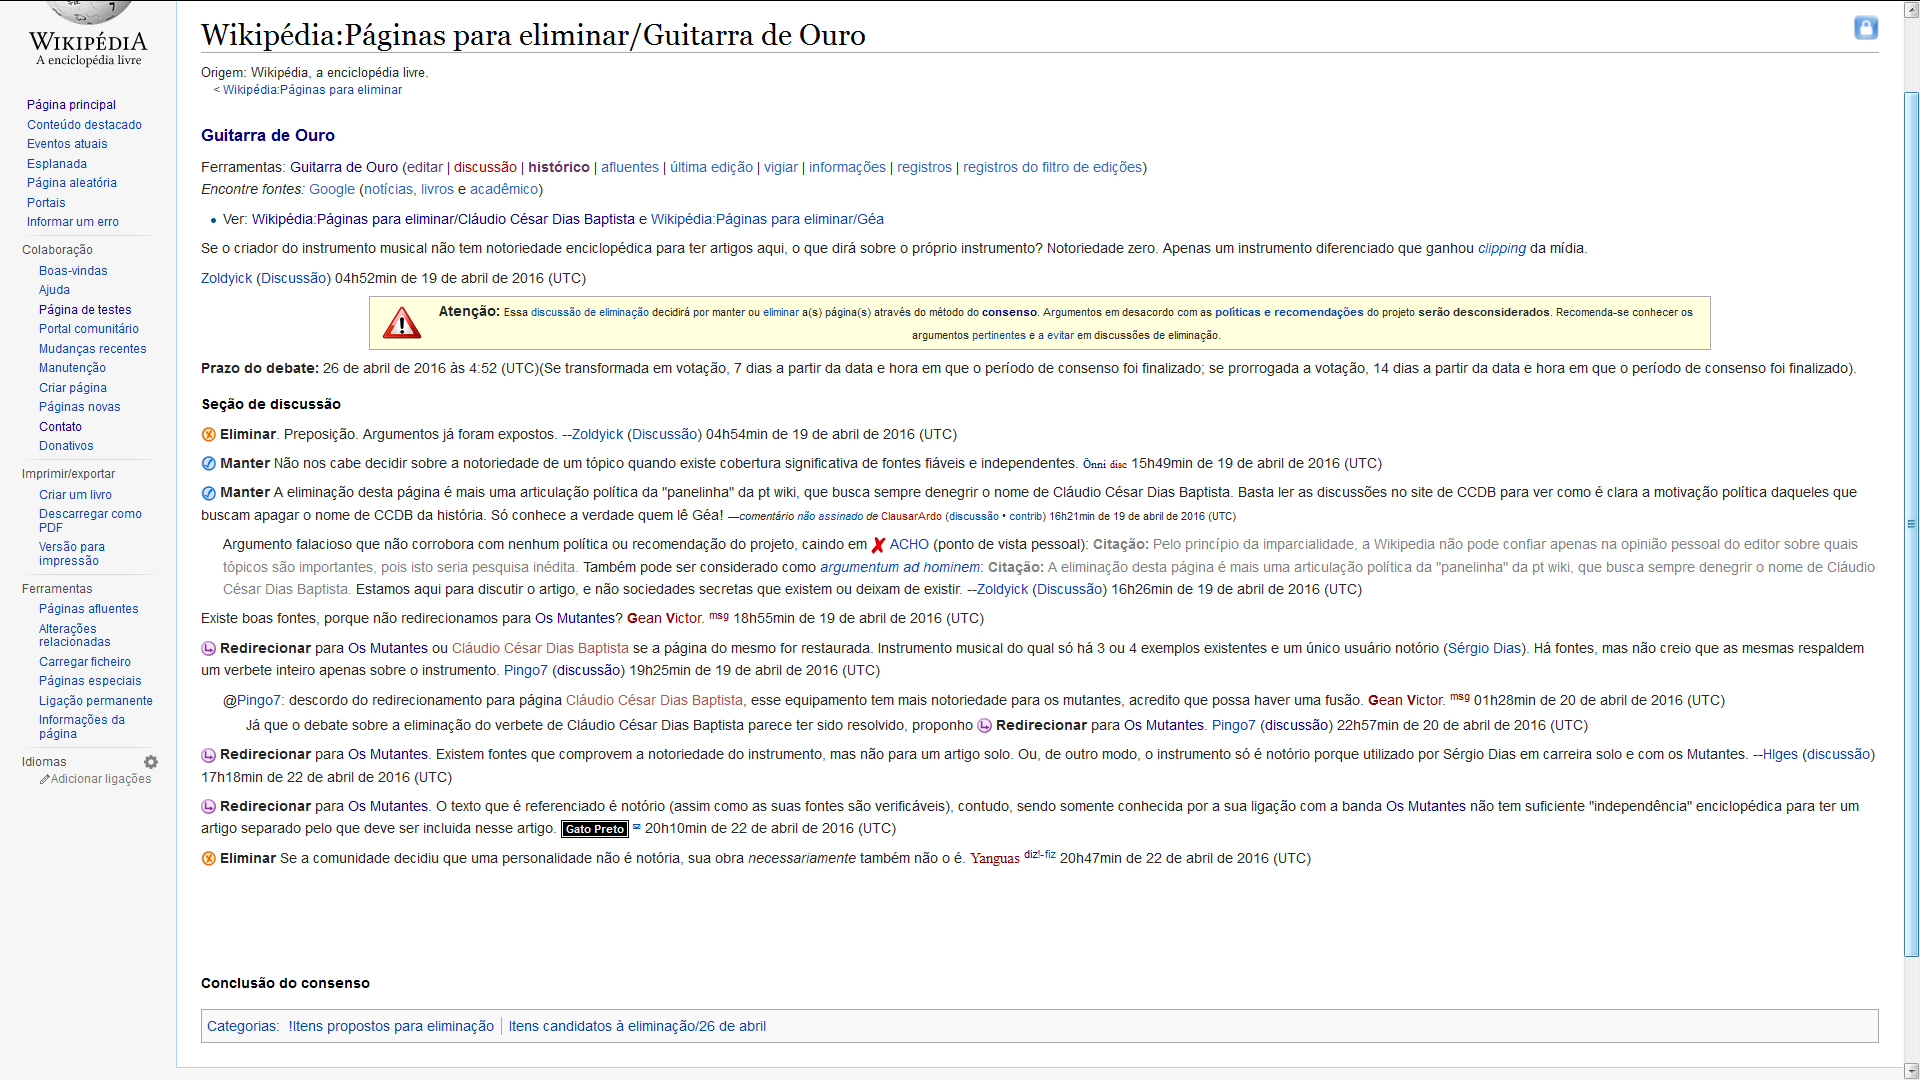Click the blue Manter check icon by Onni
The image size is (1920, 1080).
[x=209, y=464]
